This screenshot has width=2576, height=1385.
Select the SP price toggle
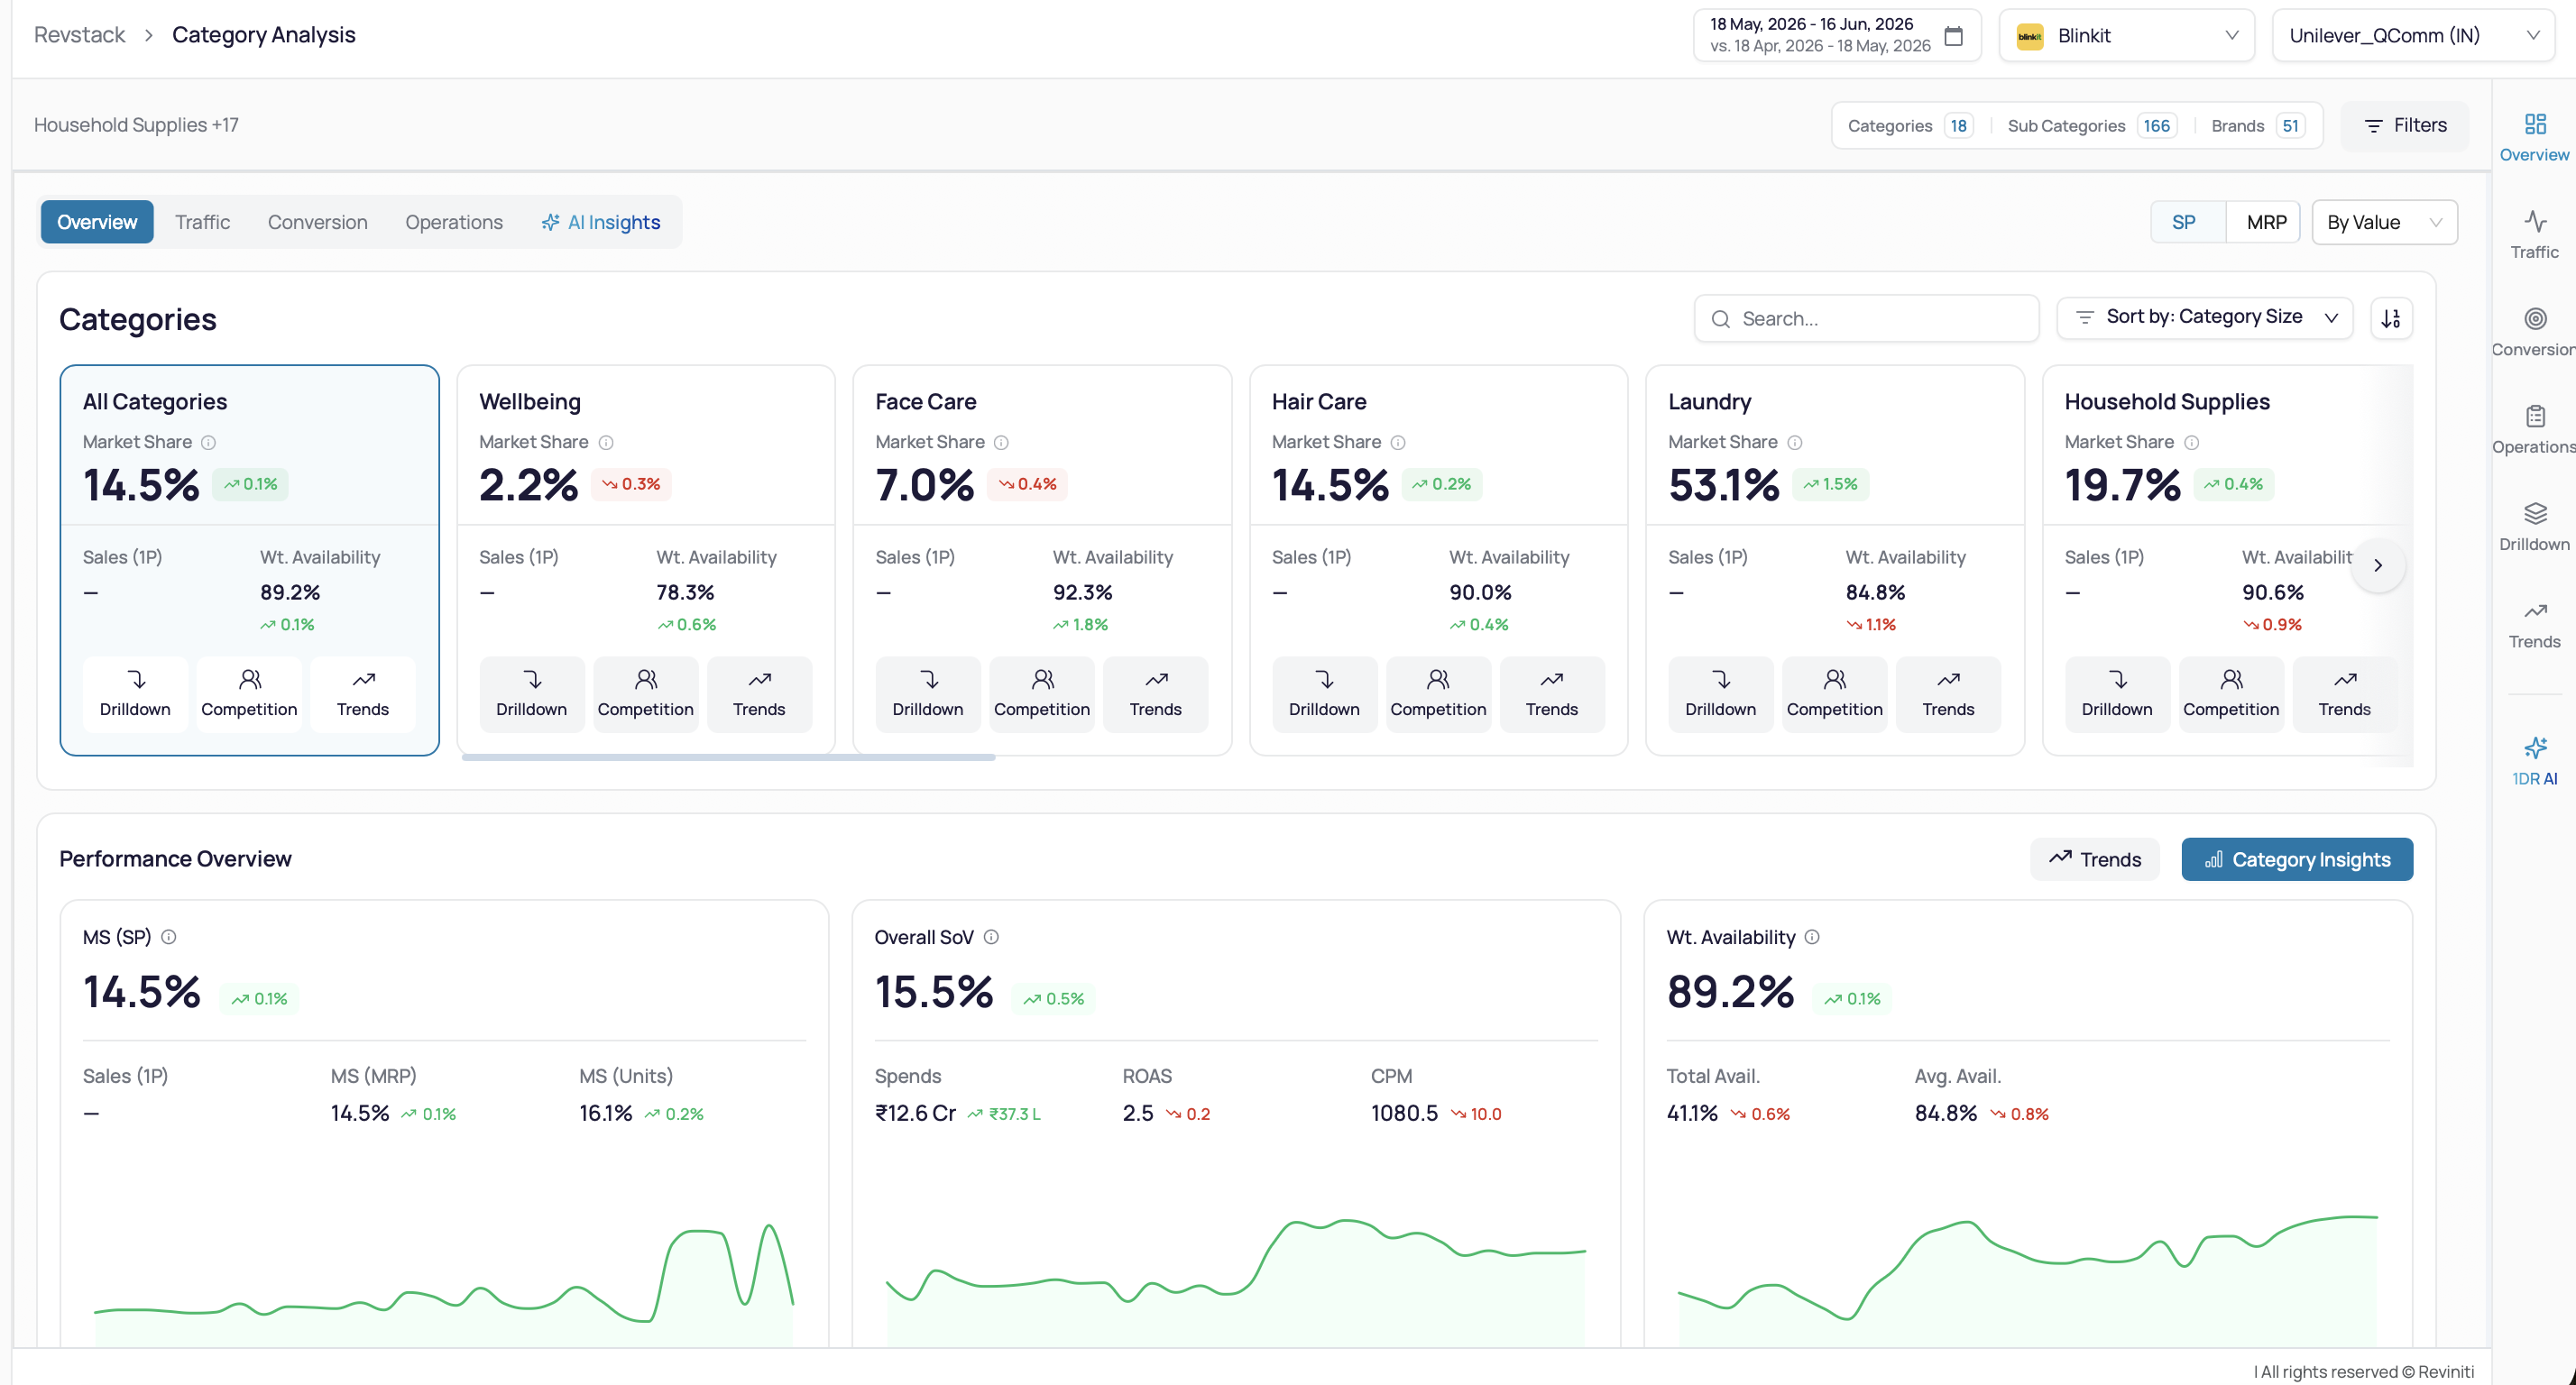[x=2184, y=222]
